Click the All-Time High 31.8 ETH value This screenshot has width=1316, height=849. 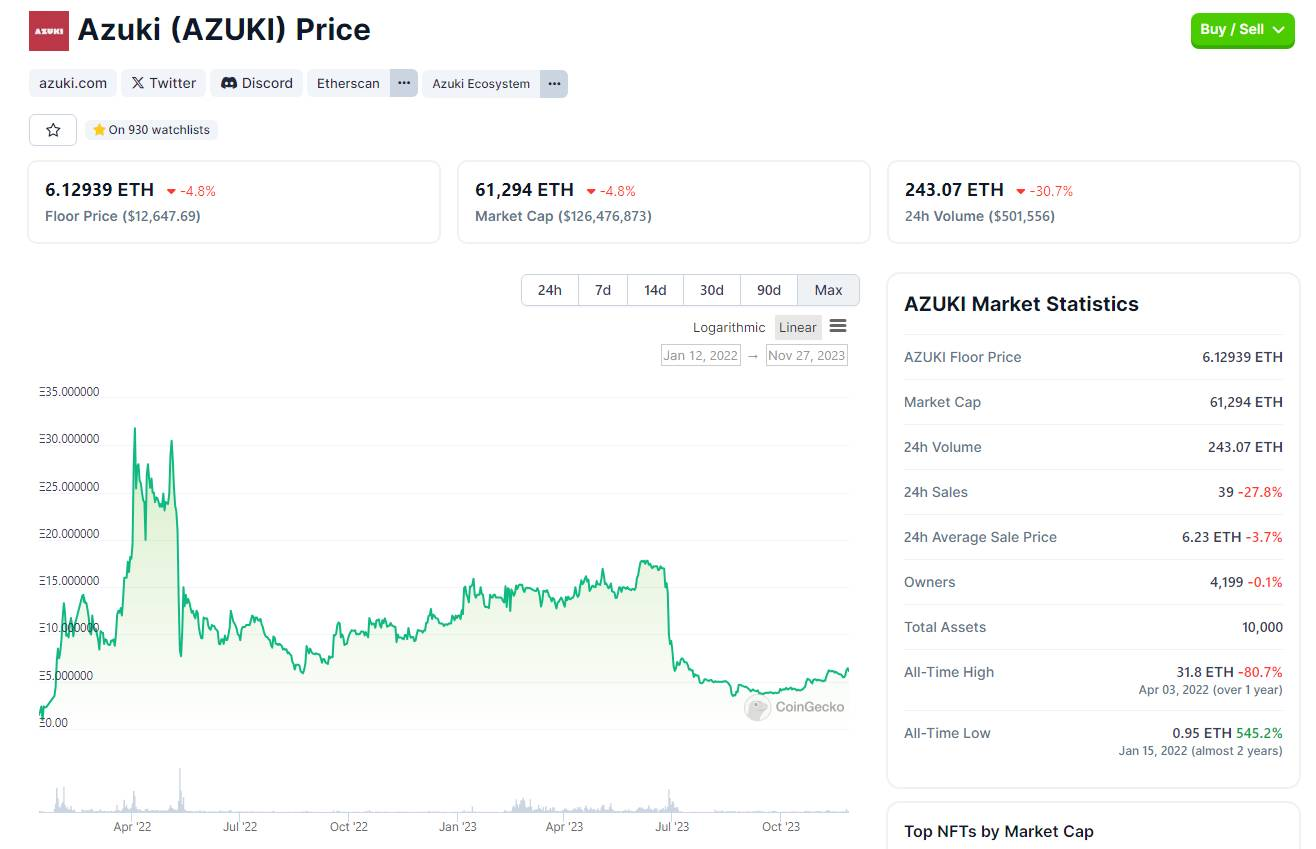[x=1205, y=672]
